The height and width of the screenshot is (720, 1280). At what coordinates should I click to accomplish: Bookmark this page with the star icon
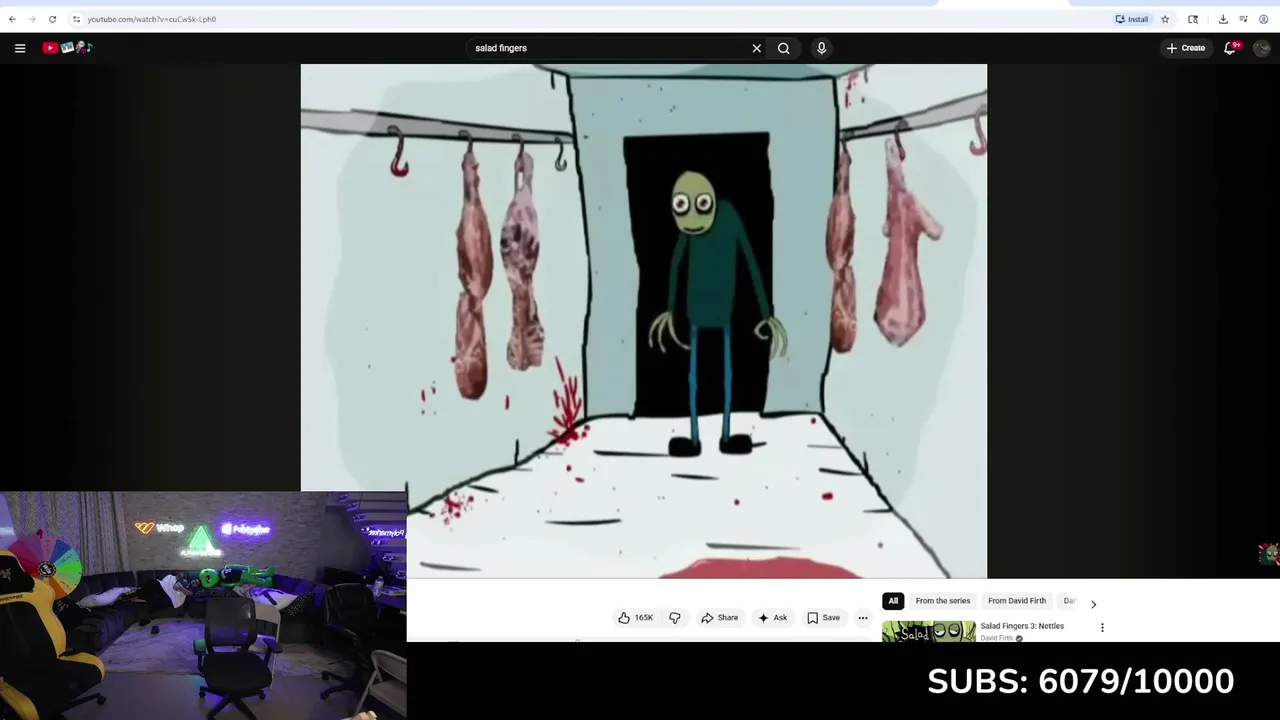(x=1165, y=19)
